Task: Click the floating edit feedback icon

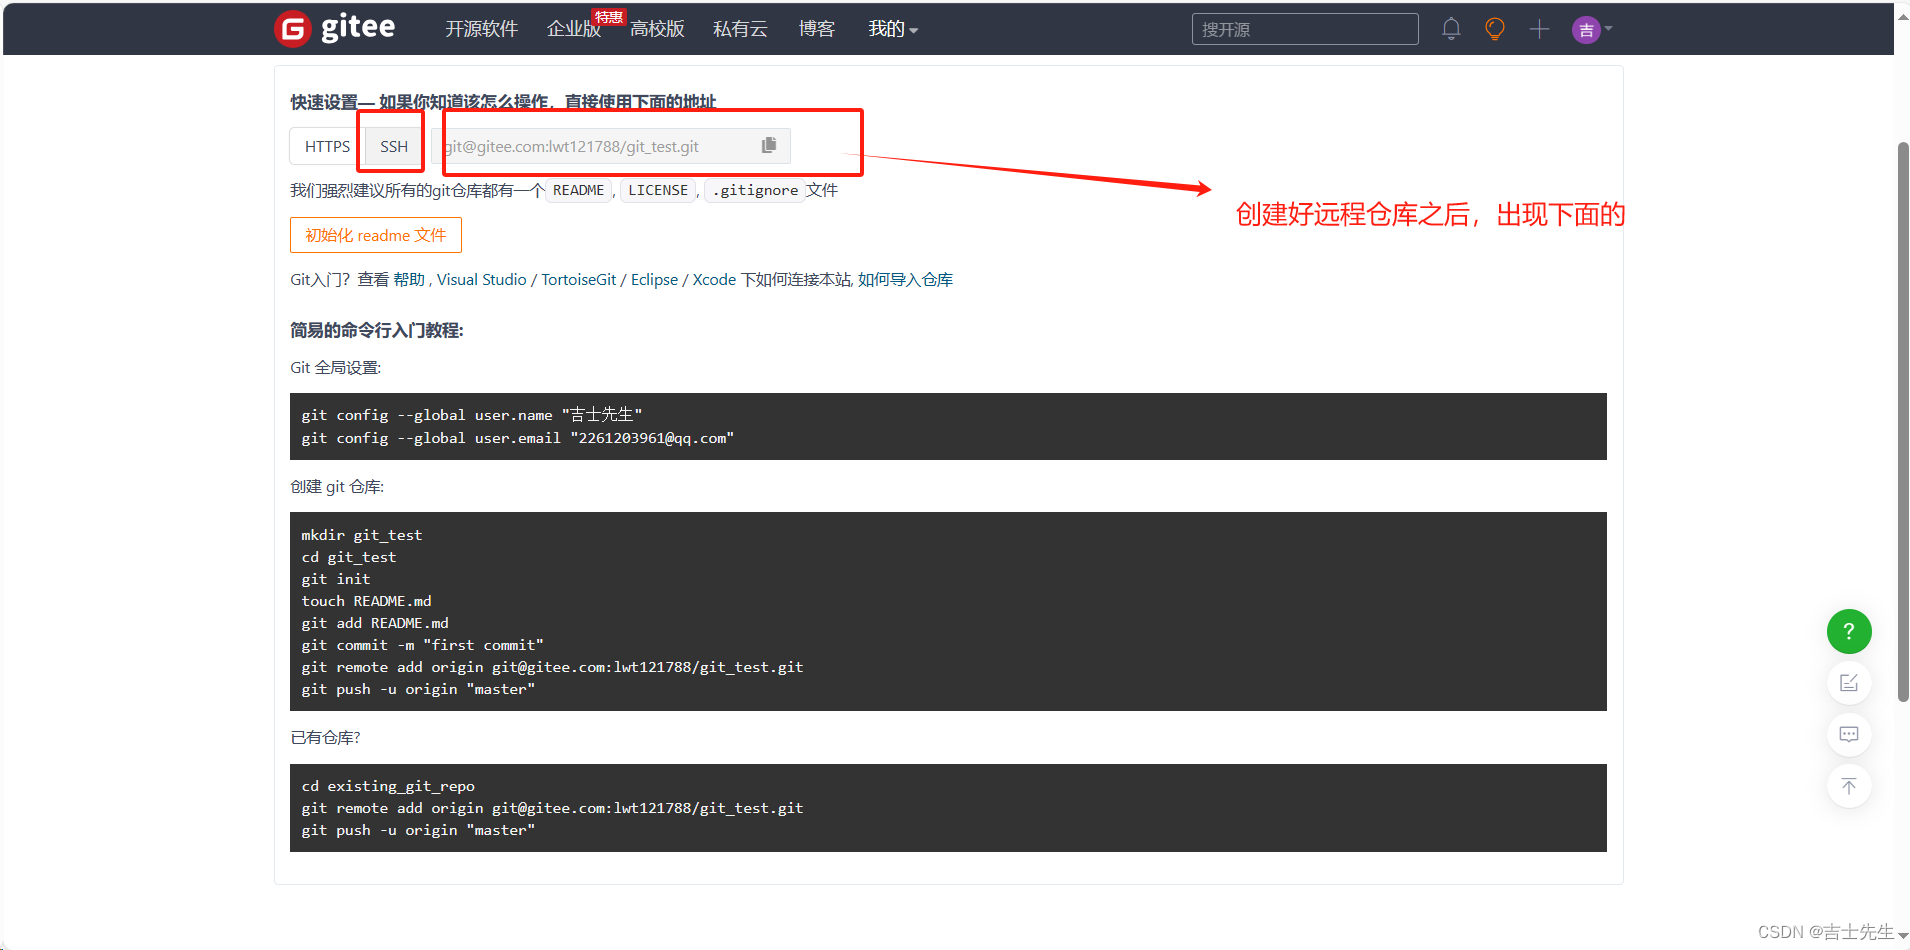Action: [x=1849, y=683]
